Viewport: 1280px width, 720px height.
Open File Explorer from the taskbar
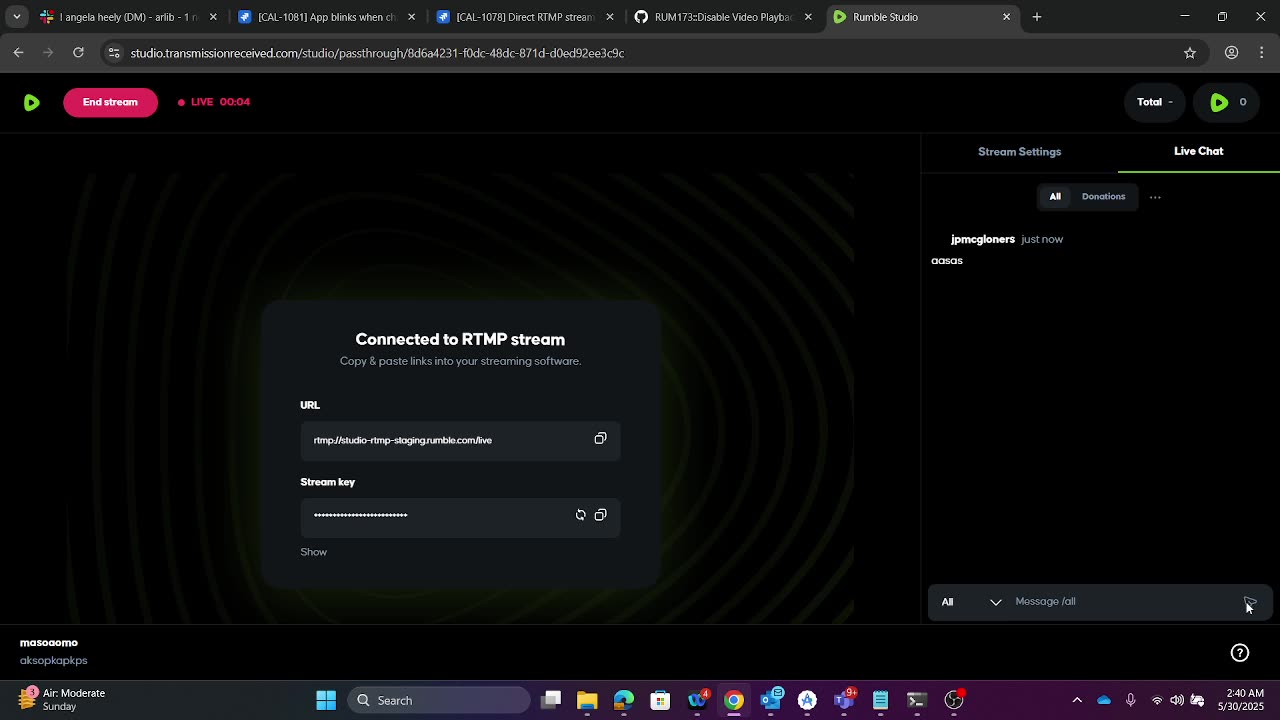coord(587,700)
